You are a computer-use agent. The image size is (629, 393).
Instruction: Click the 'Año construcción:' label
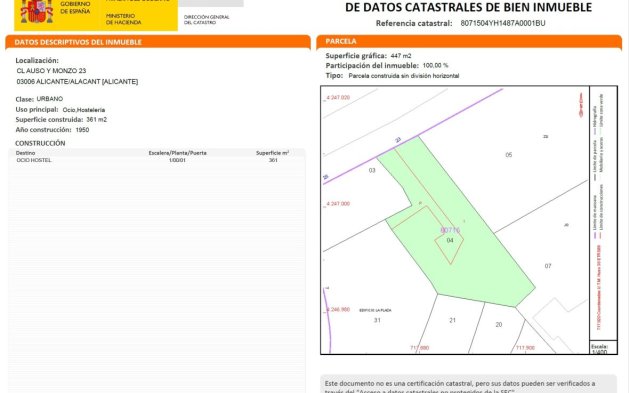[43, 130]
